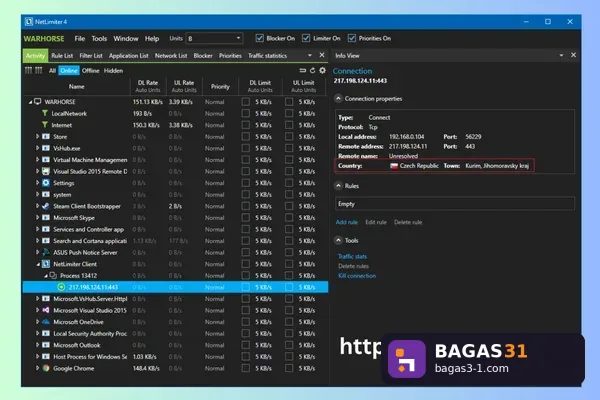
Task: Click the NetLimiter 4 title bar app icon
Action: [x=29, y=22]
